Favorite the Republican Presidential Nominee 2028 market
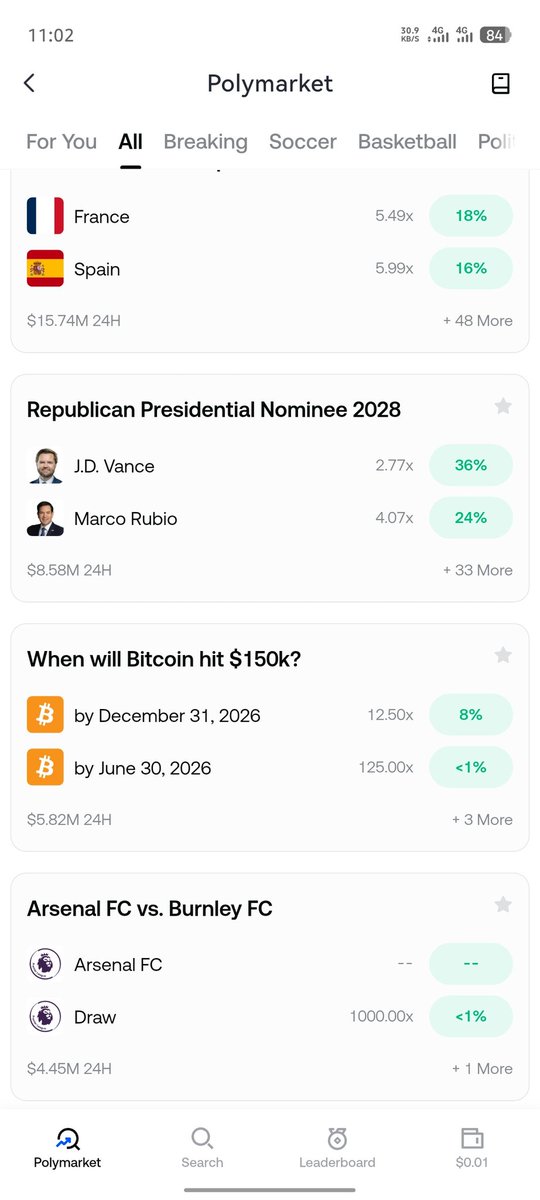Image resolution: width=540 pixels, height=1200 pixels. coord(503,406)
